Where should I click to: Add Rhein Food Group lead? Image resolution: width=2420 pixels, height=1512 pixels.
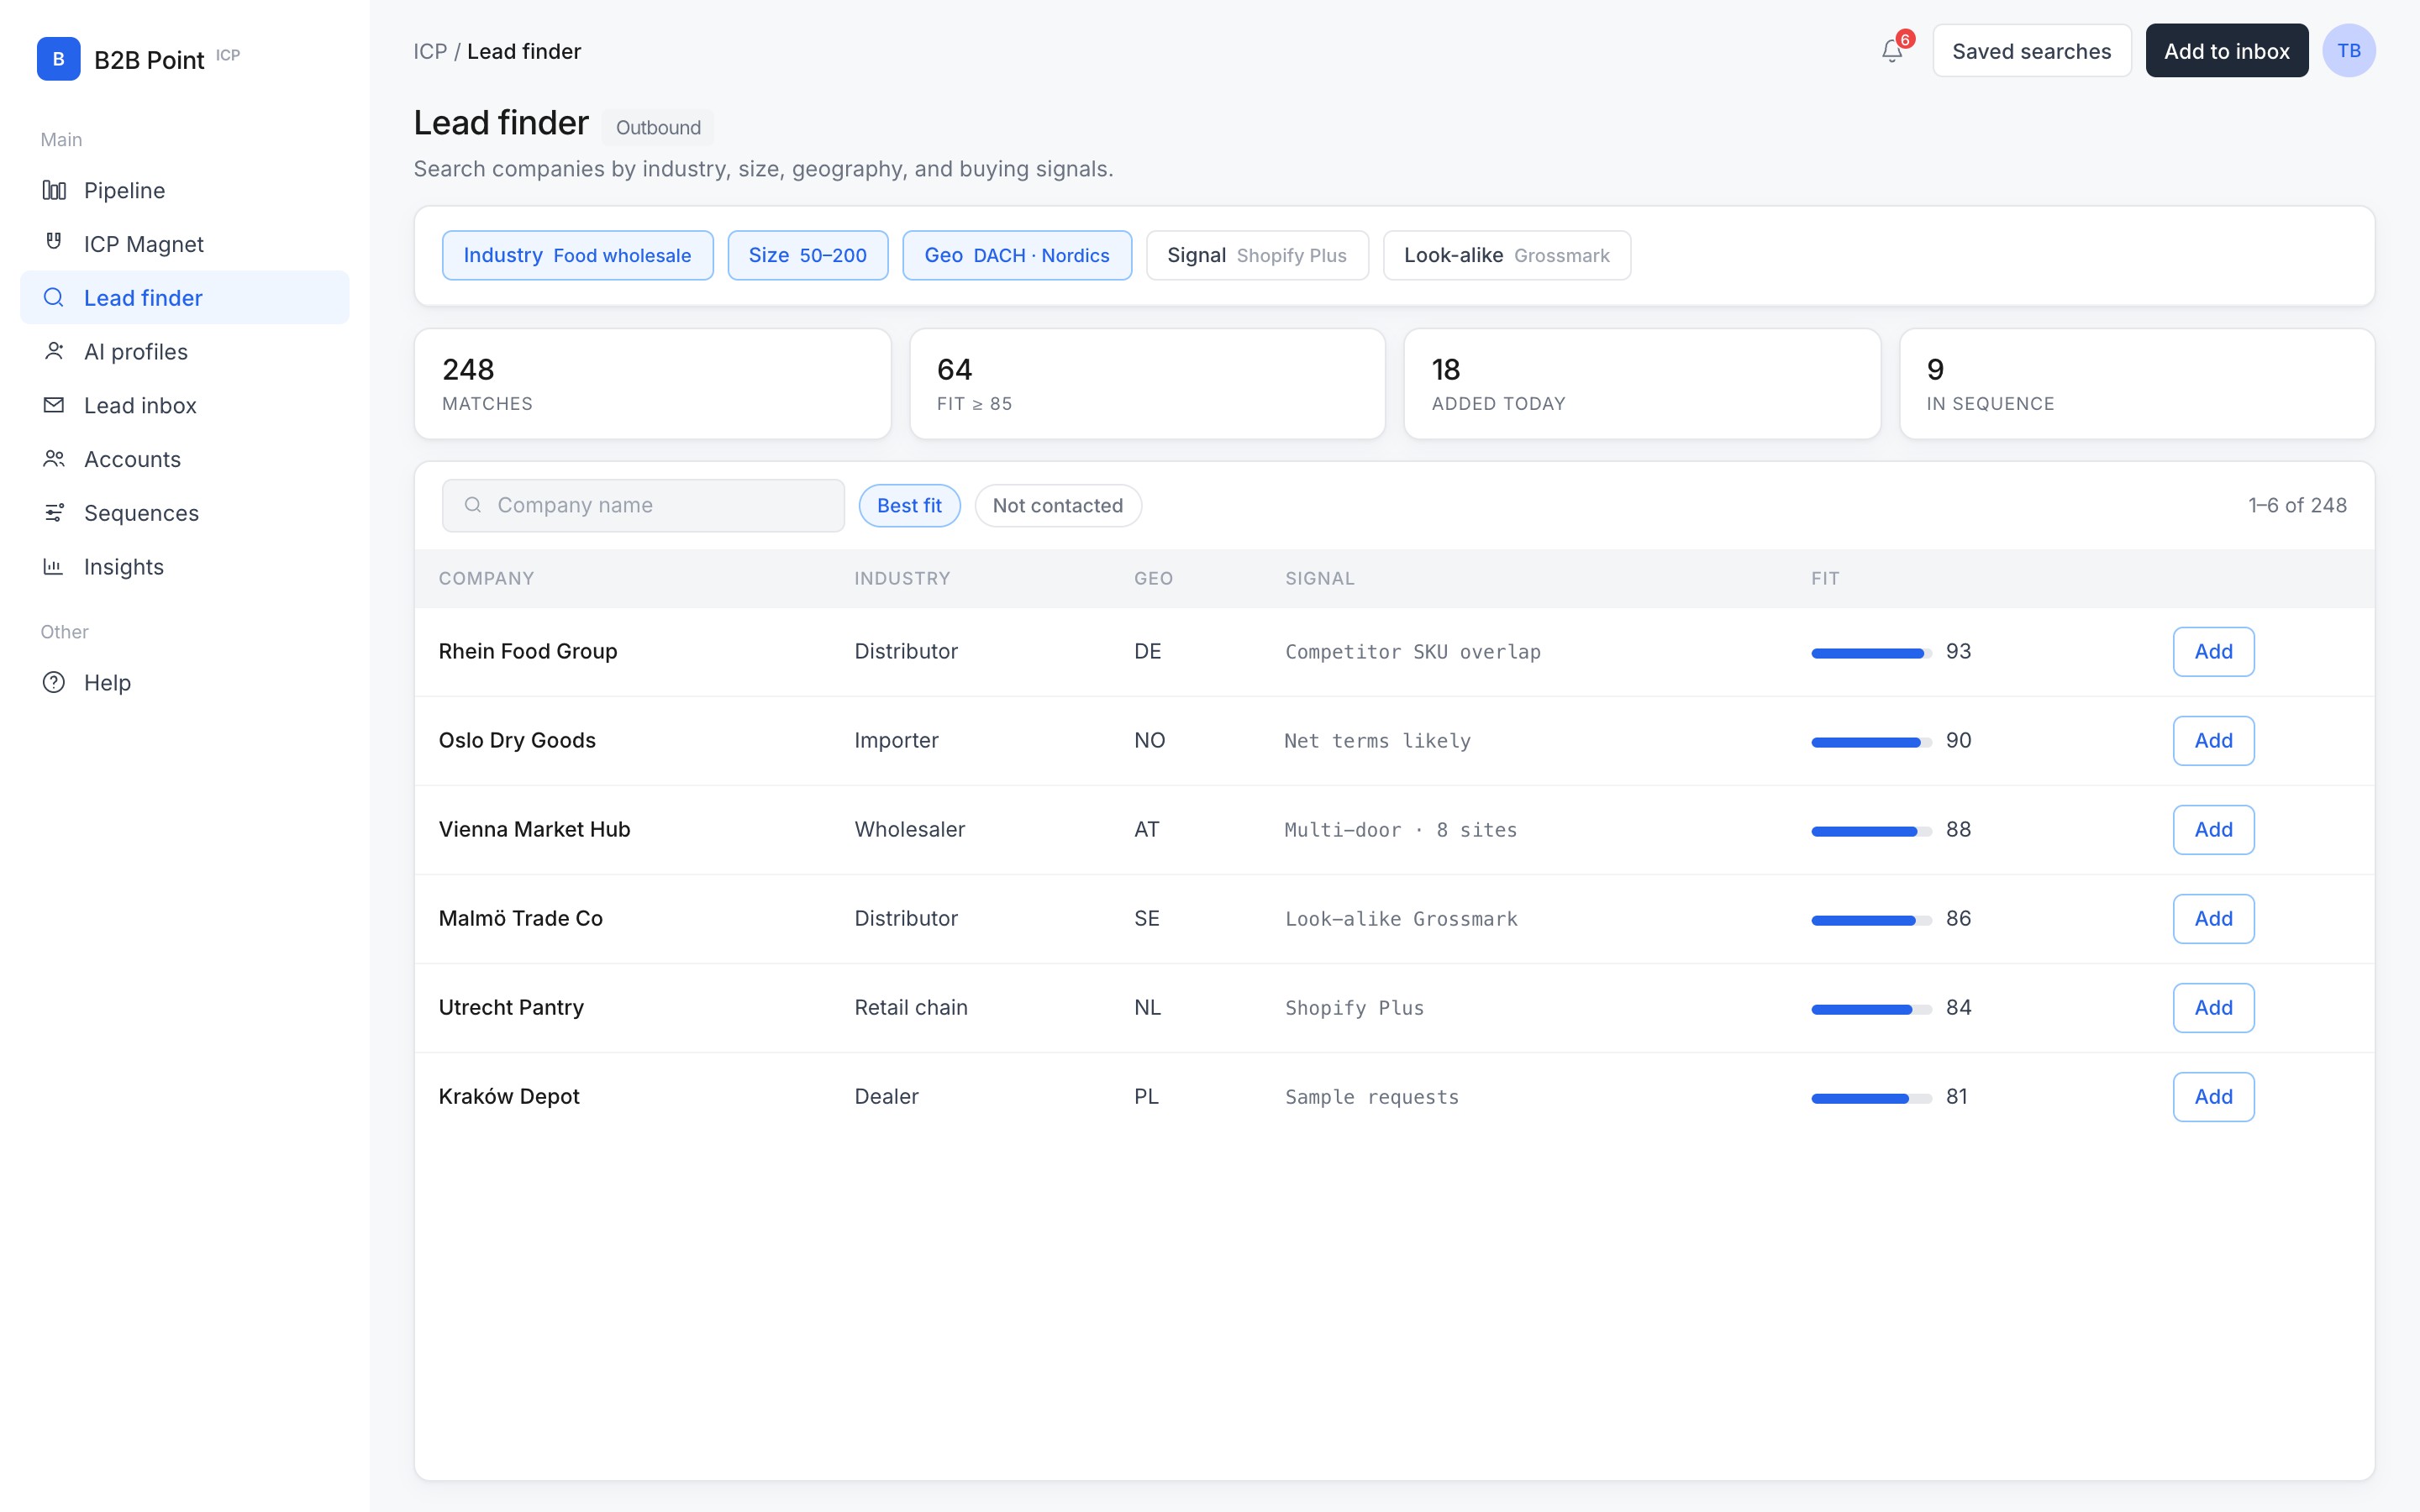click(2213, 651)
